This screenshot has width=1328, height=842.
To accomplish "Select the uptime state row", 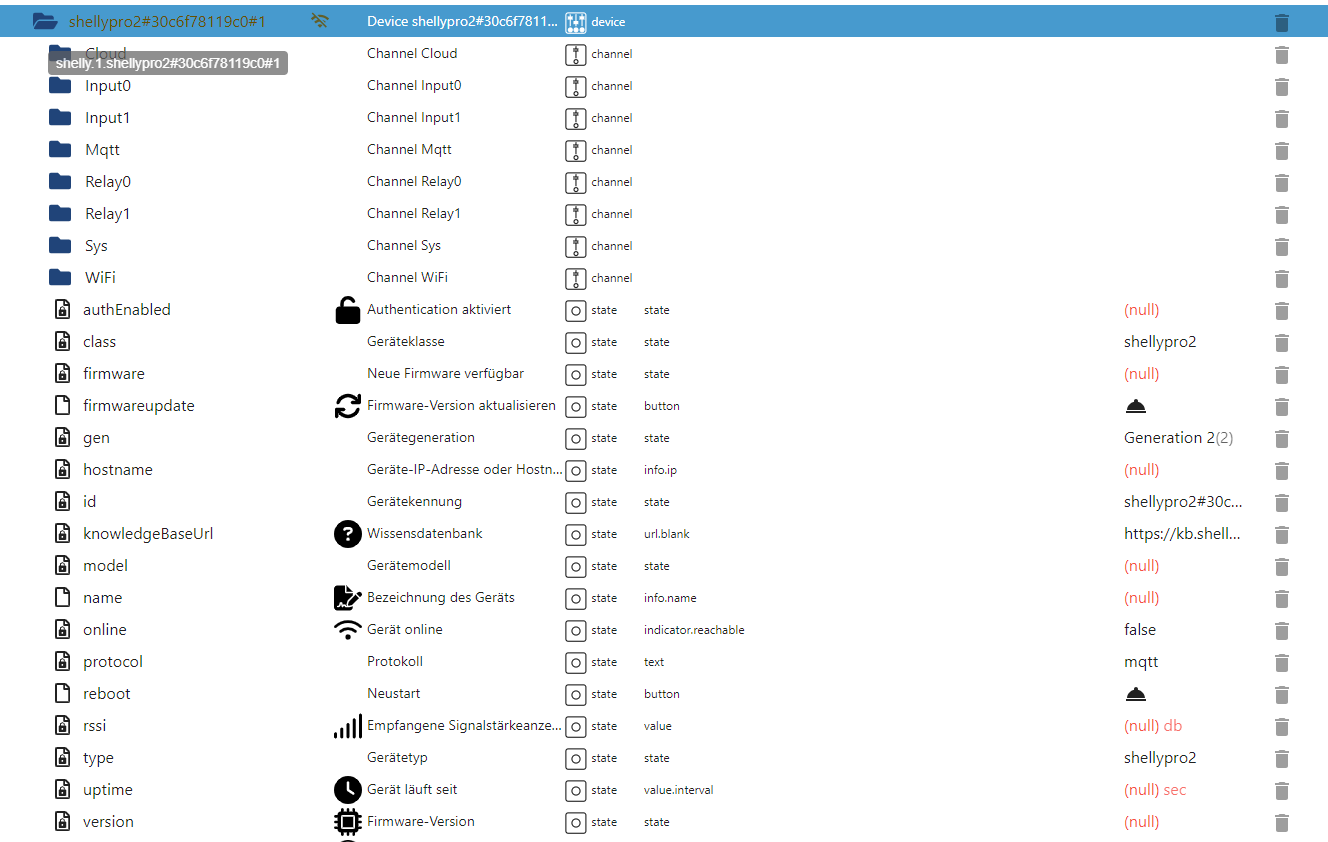I will (664, 790).
